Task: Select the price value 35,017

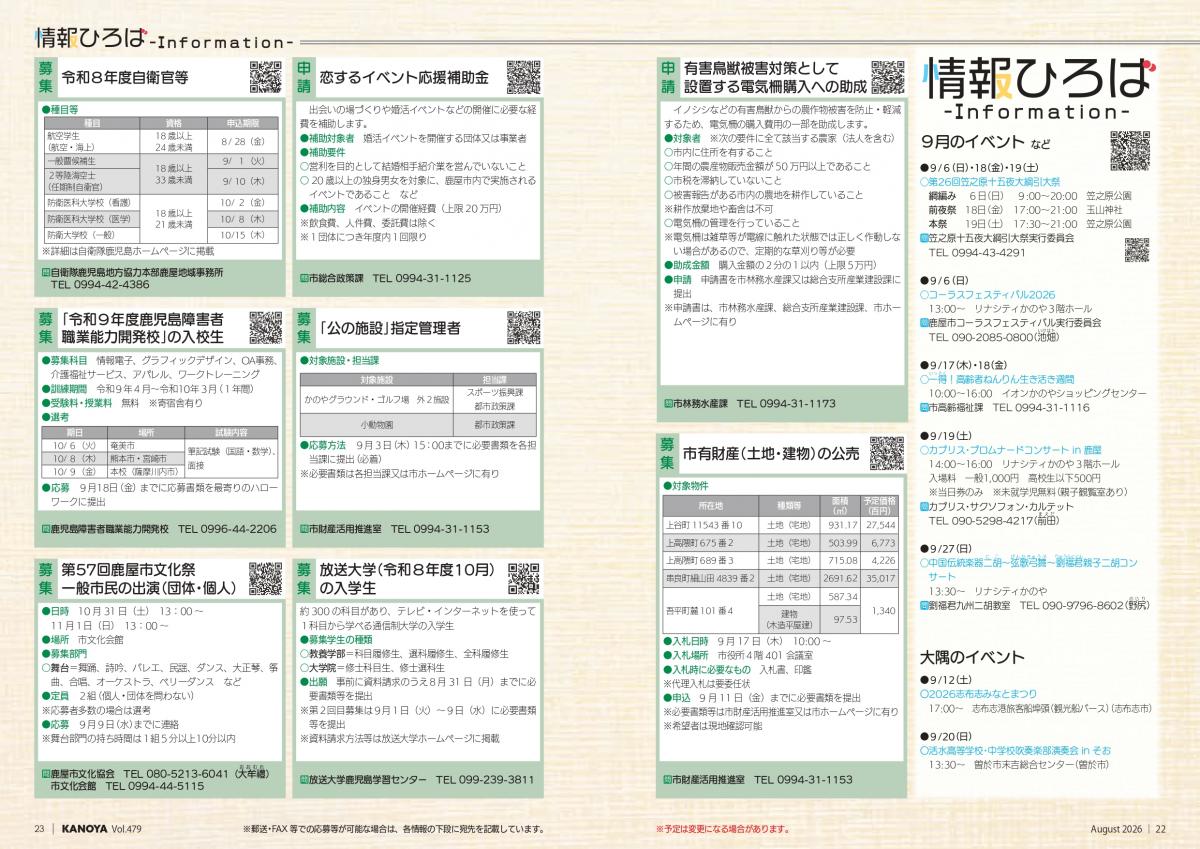Action: pos(881,578)
